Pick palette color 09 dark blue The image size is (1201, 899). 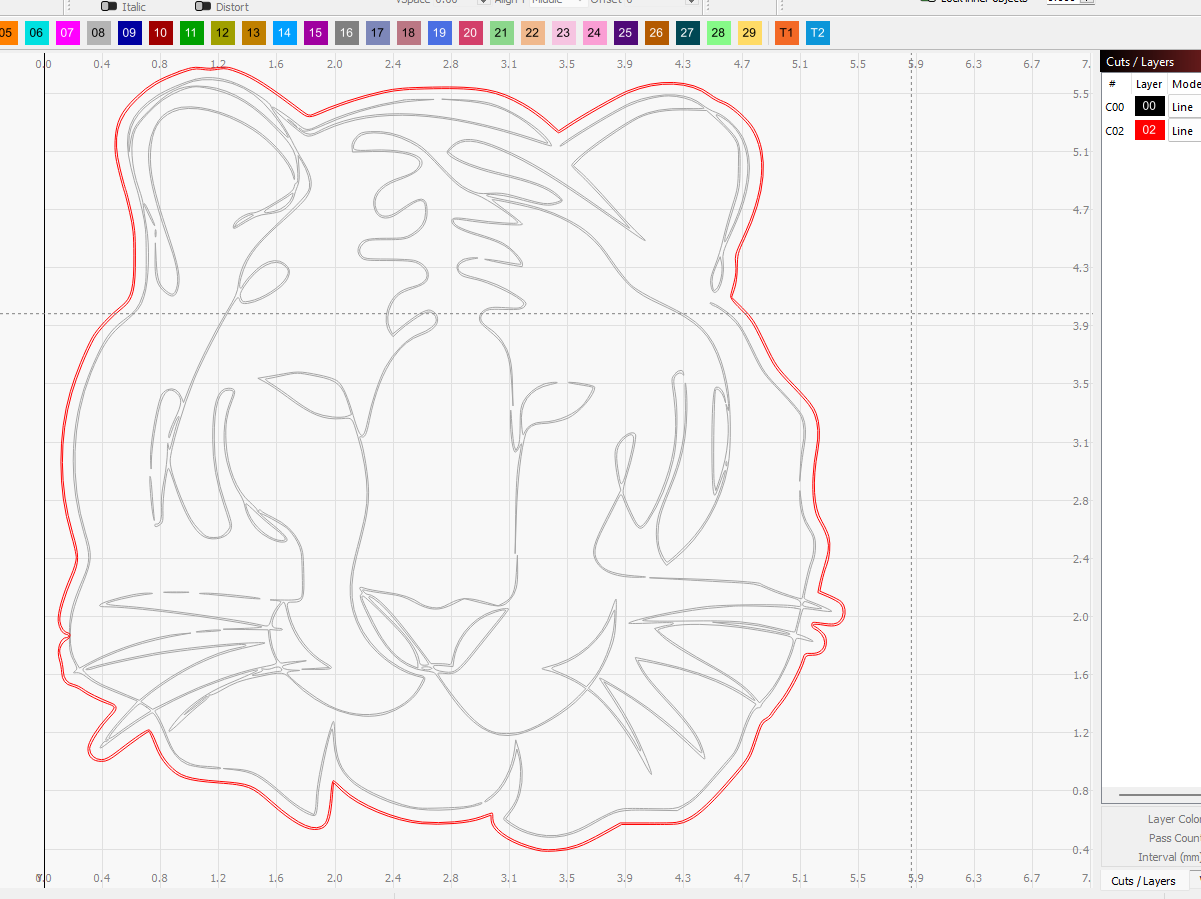129,33
